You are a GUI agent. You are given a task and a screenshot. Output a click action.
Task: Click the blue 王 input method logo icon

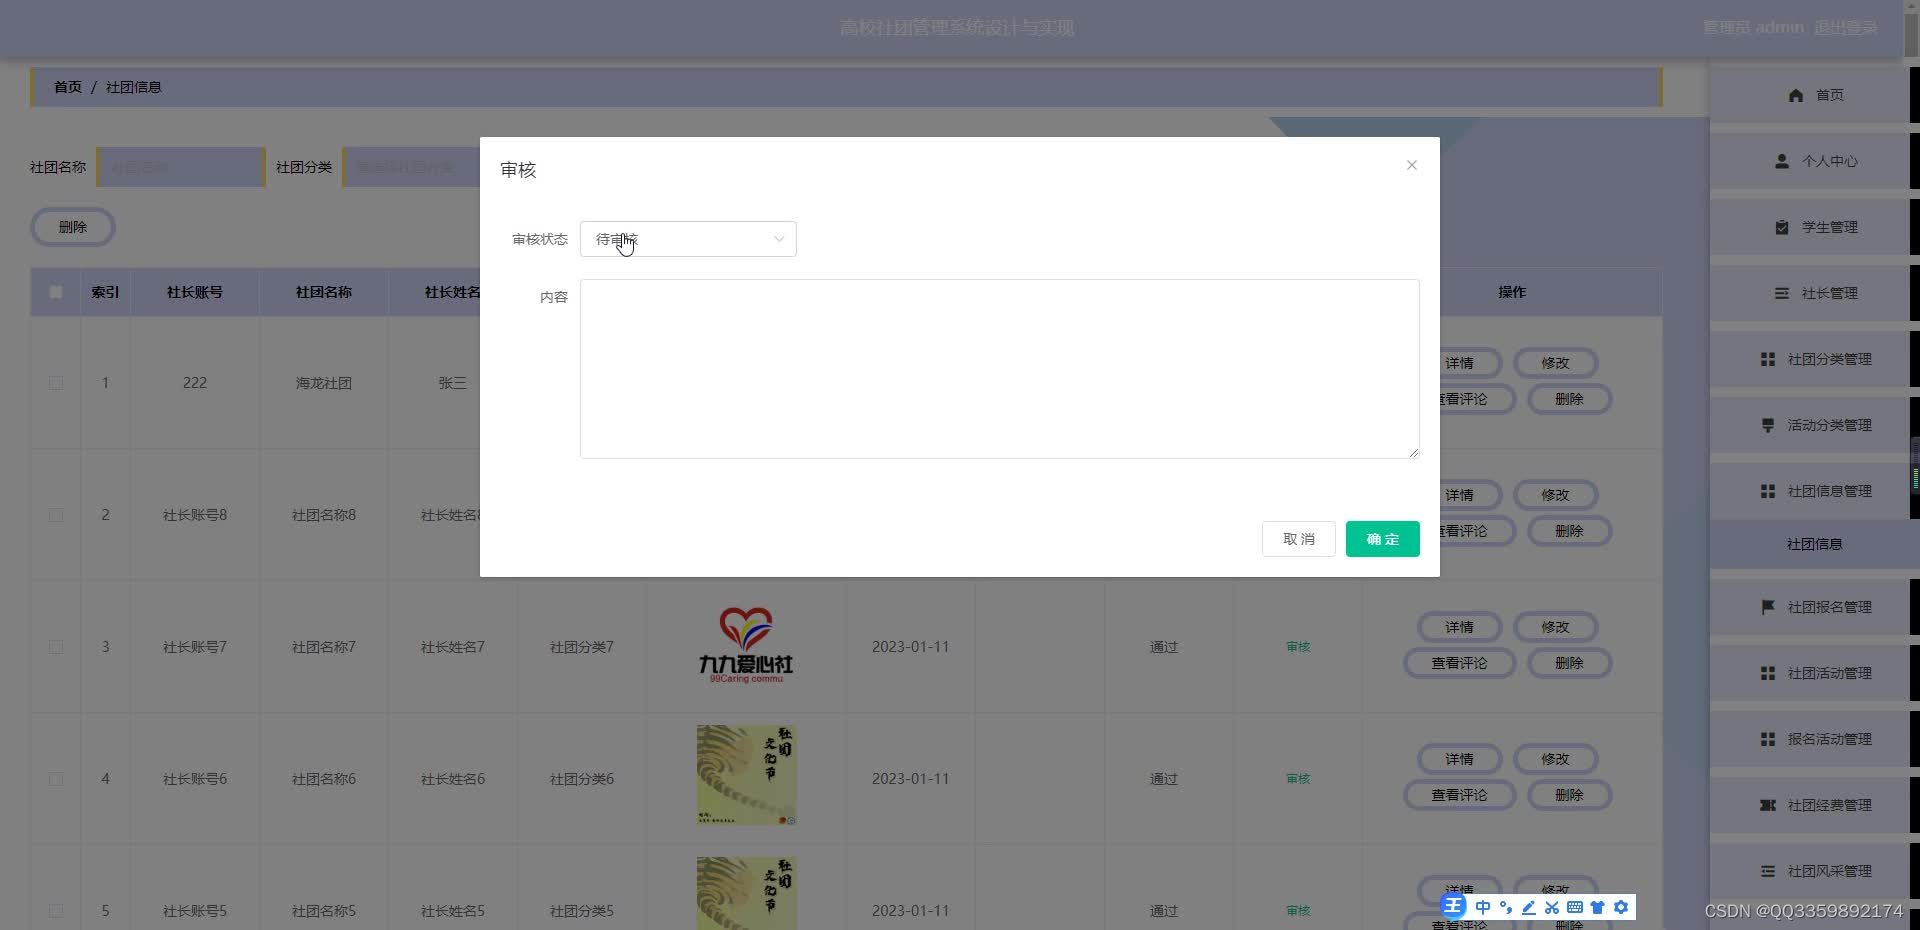click(x=1453, y=906)
